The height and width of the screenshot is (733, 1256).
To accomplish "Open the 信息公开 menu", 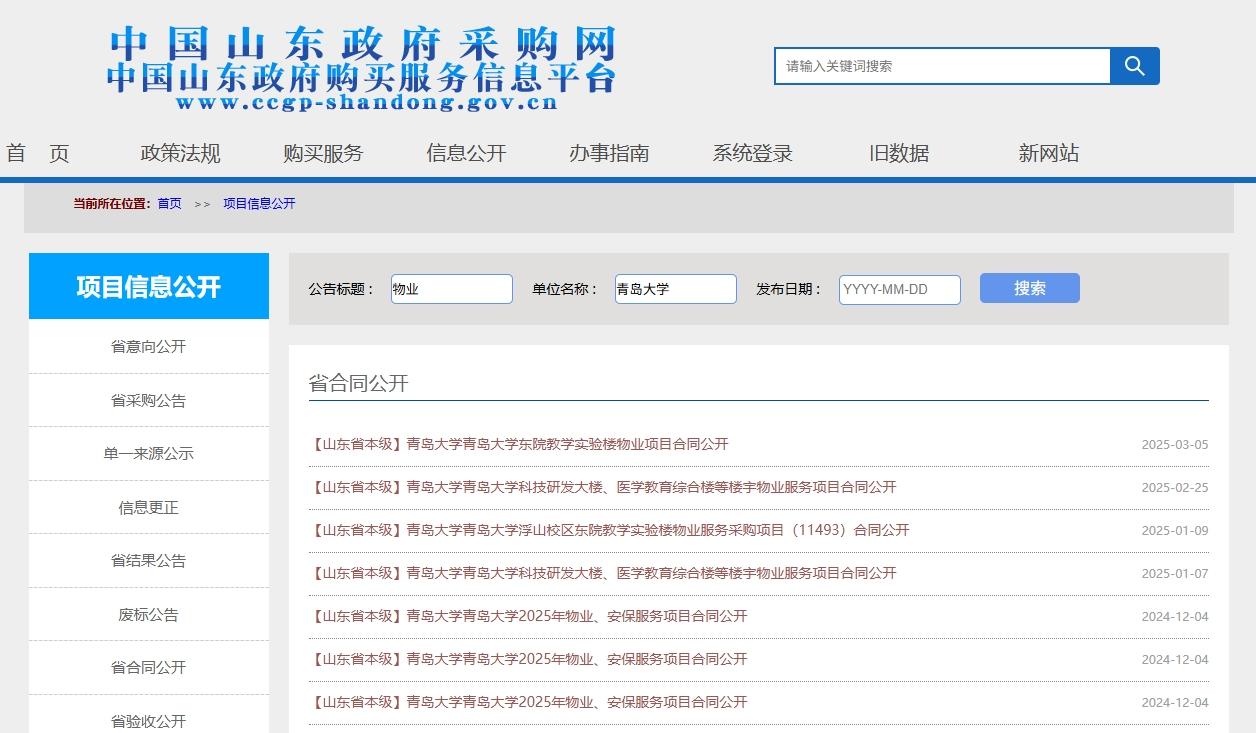I will [x=466, y=153].
